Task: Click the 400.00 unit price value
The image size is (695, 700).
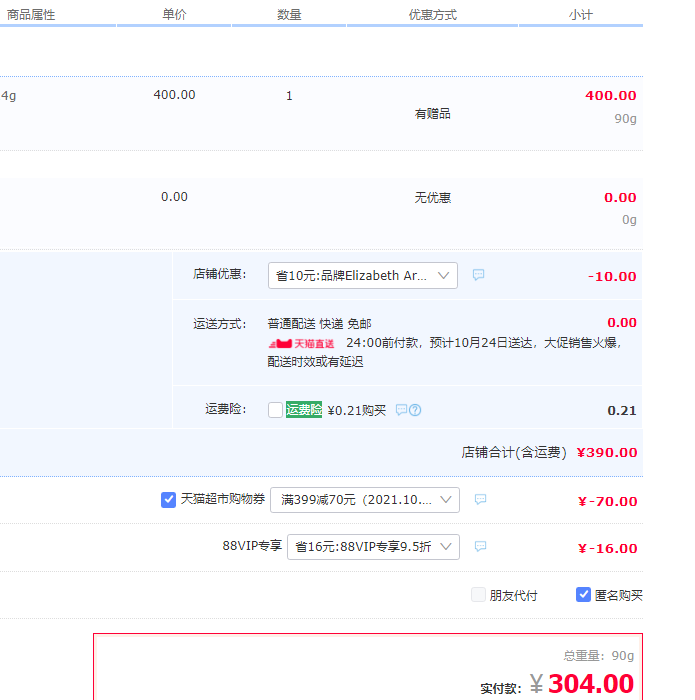Action: pos(174,95)
